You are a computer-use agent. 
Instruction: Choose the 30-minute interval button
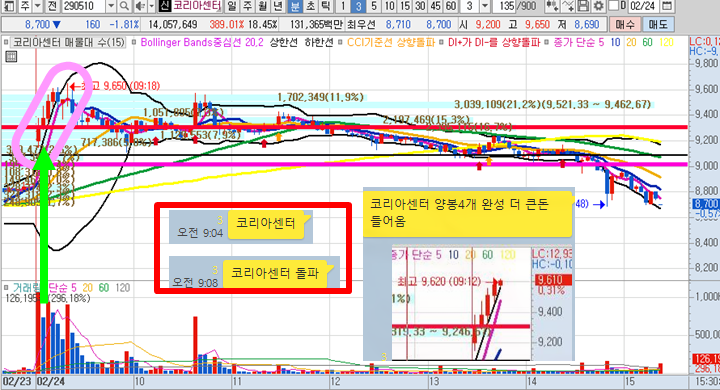420,6
